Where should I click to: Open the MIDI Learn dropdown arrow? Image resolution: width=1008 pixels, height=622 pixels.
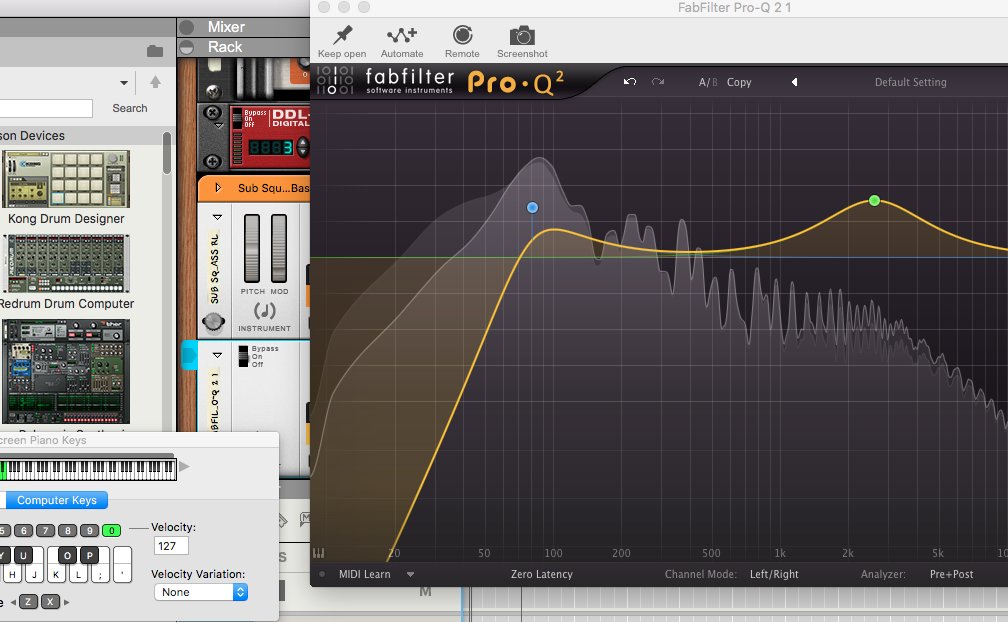coord(410,574)
